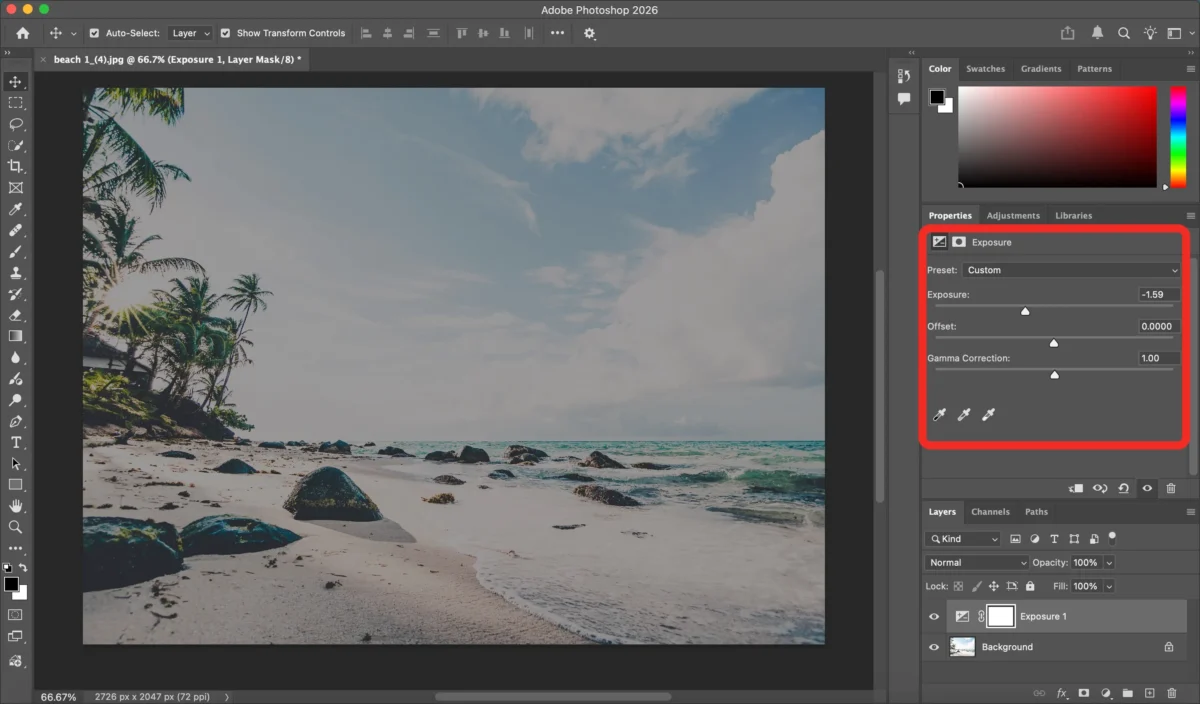The width and height of the screenshot is (1200, 704).
Task: Click the Gamma Correction value field
Action: 1158,358
